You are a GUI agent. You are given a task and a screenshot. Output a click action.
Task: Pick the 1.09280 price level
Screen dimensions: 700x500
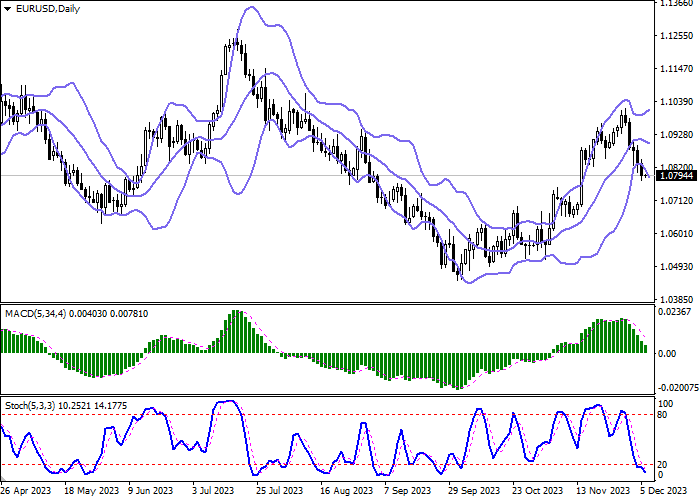coord(677,135)
